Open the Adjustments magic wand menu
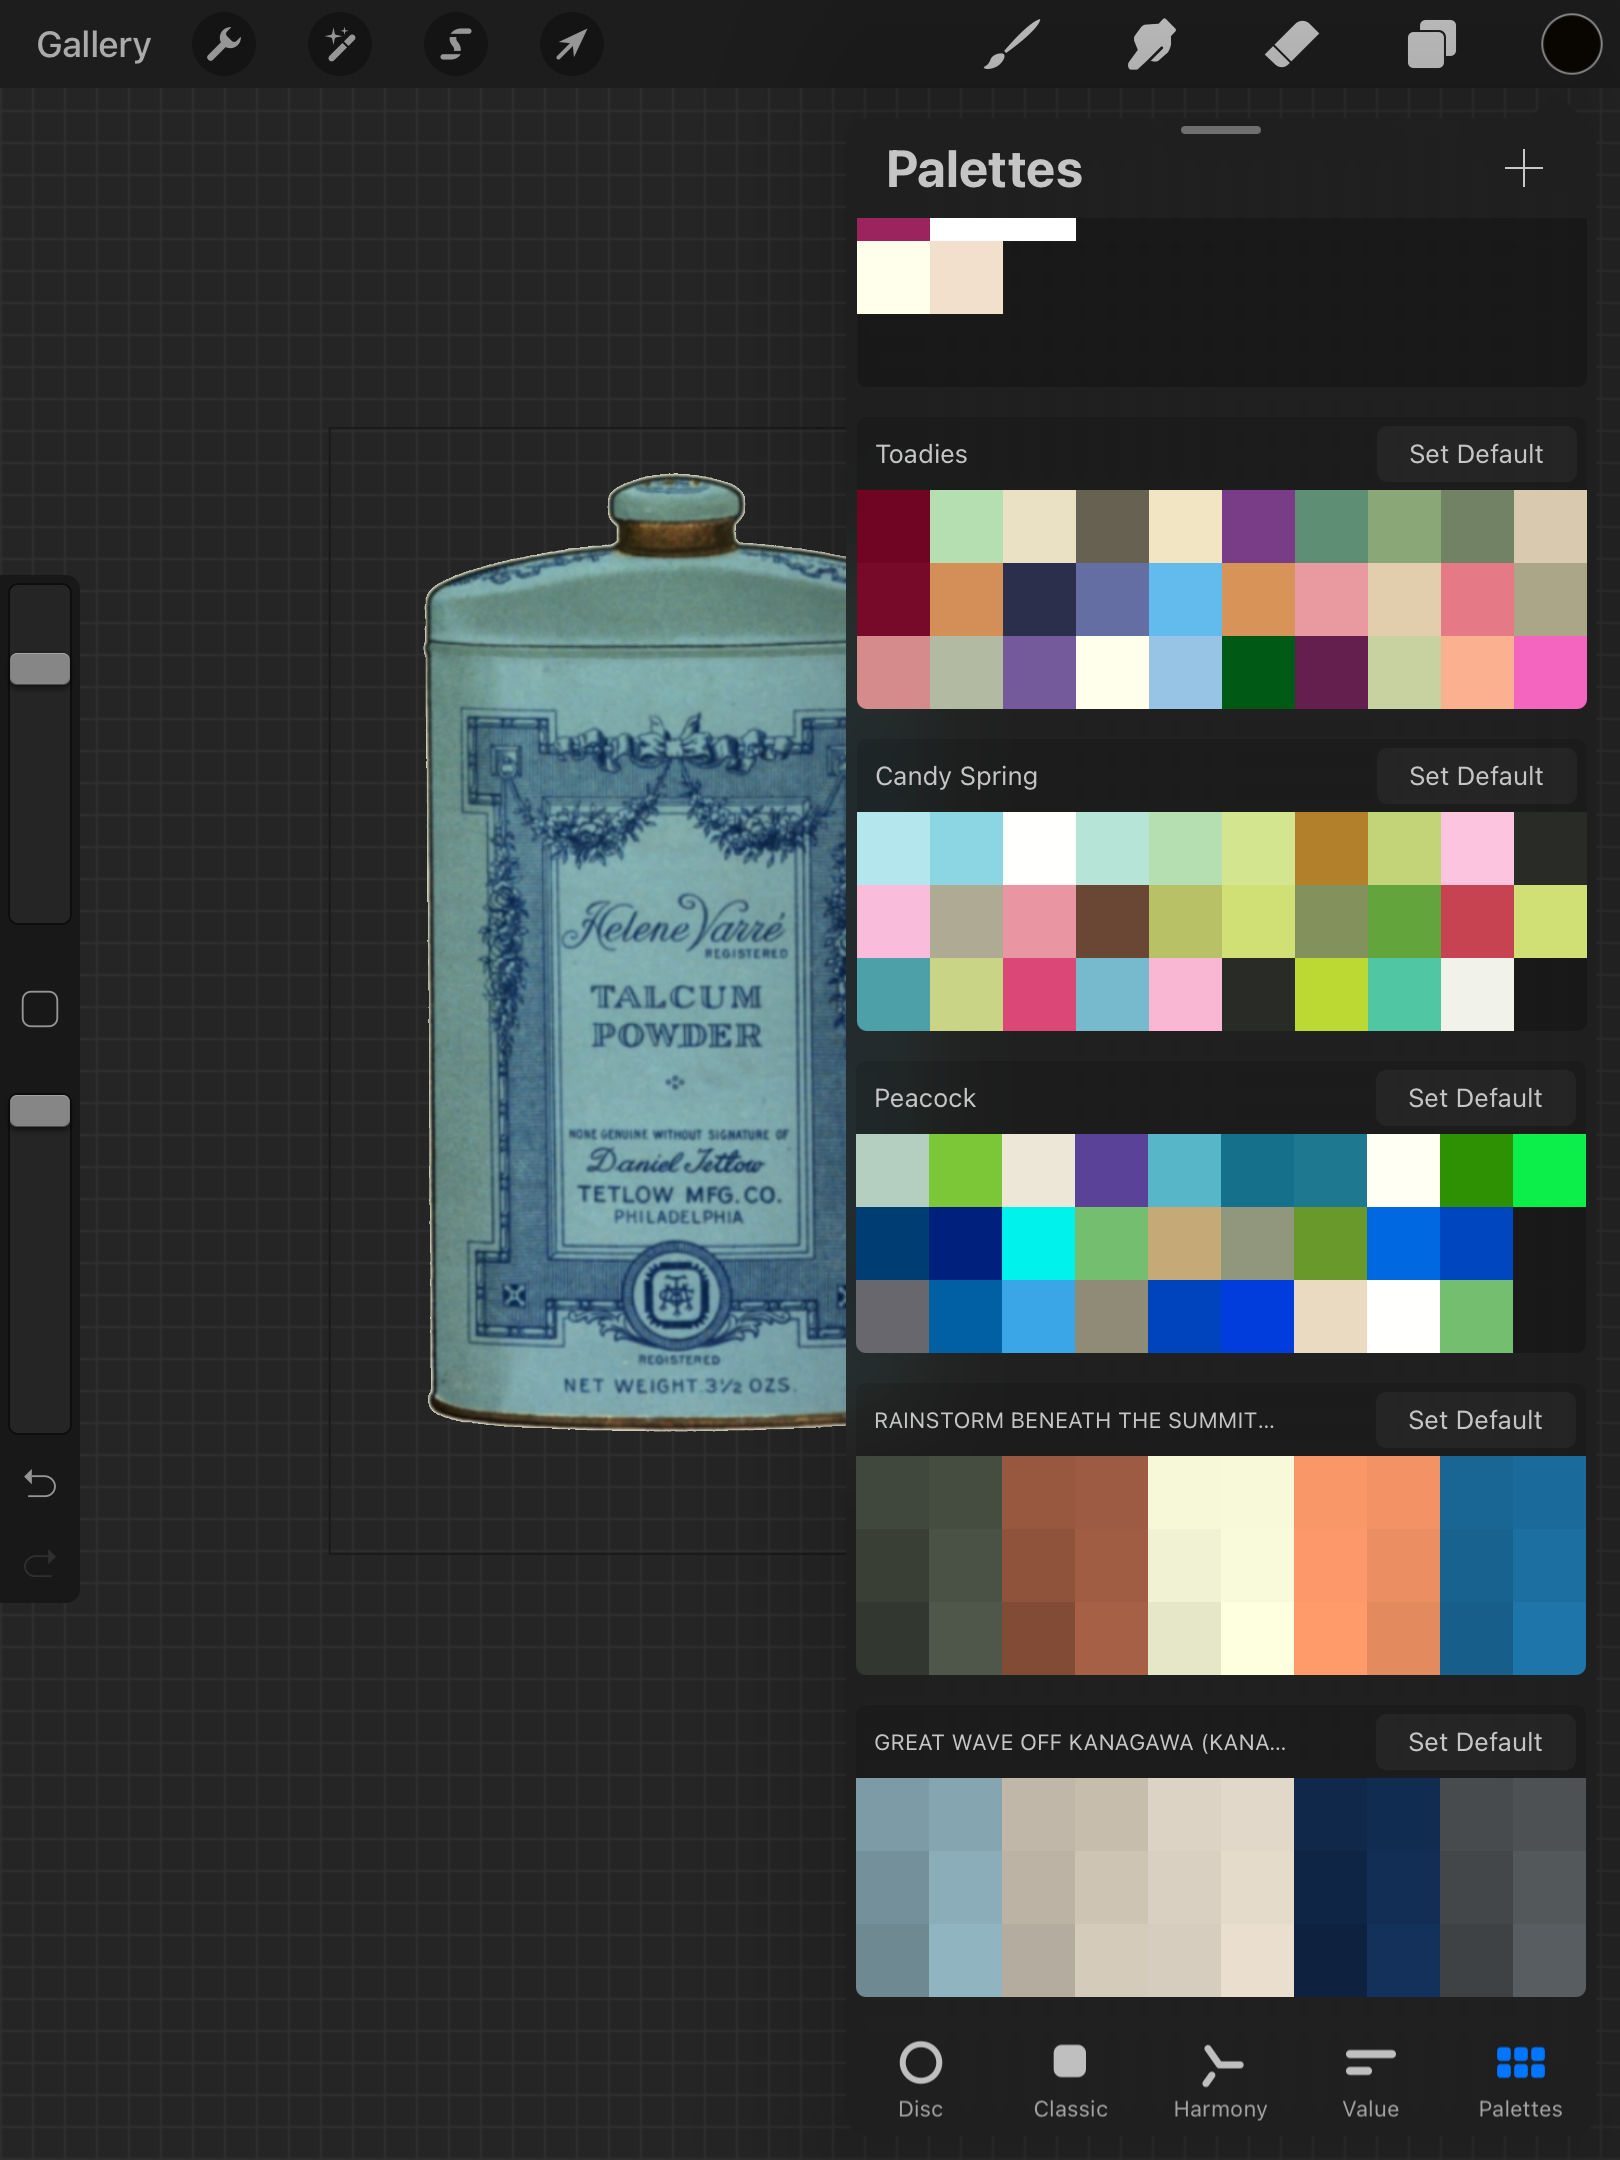1620x2160 pixels. point(340,45)
